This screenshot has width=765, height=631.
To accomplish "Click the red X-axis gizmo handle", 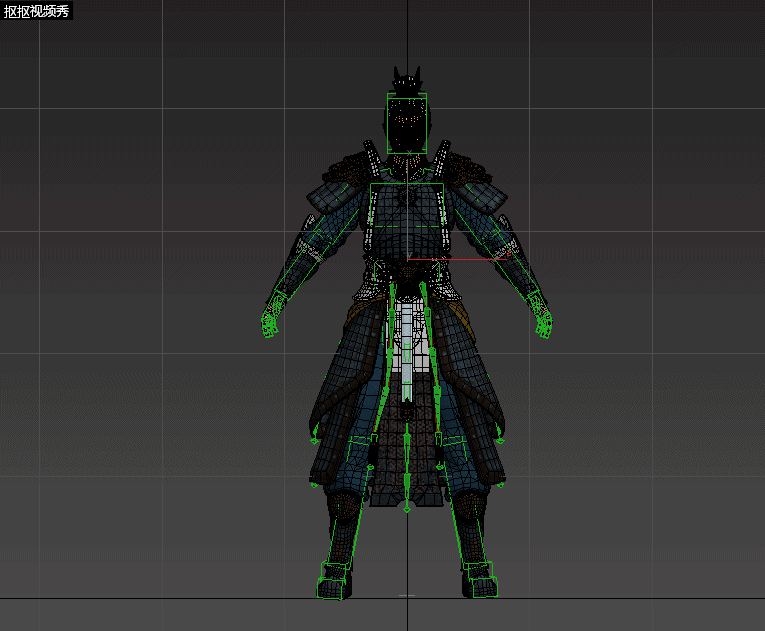I will pos(458,259).
